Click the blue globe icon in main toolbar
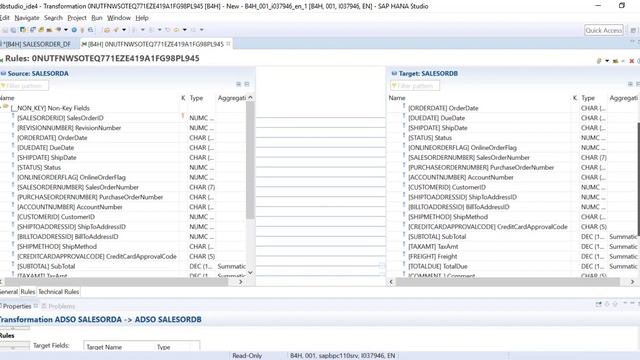The width and height of the screenshot is (640, 360). tap(74, 30)
